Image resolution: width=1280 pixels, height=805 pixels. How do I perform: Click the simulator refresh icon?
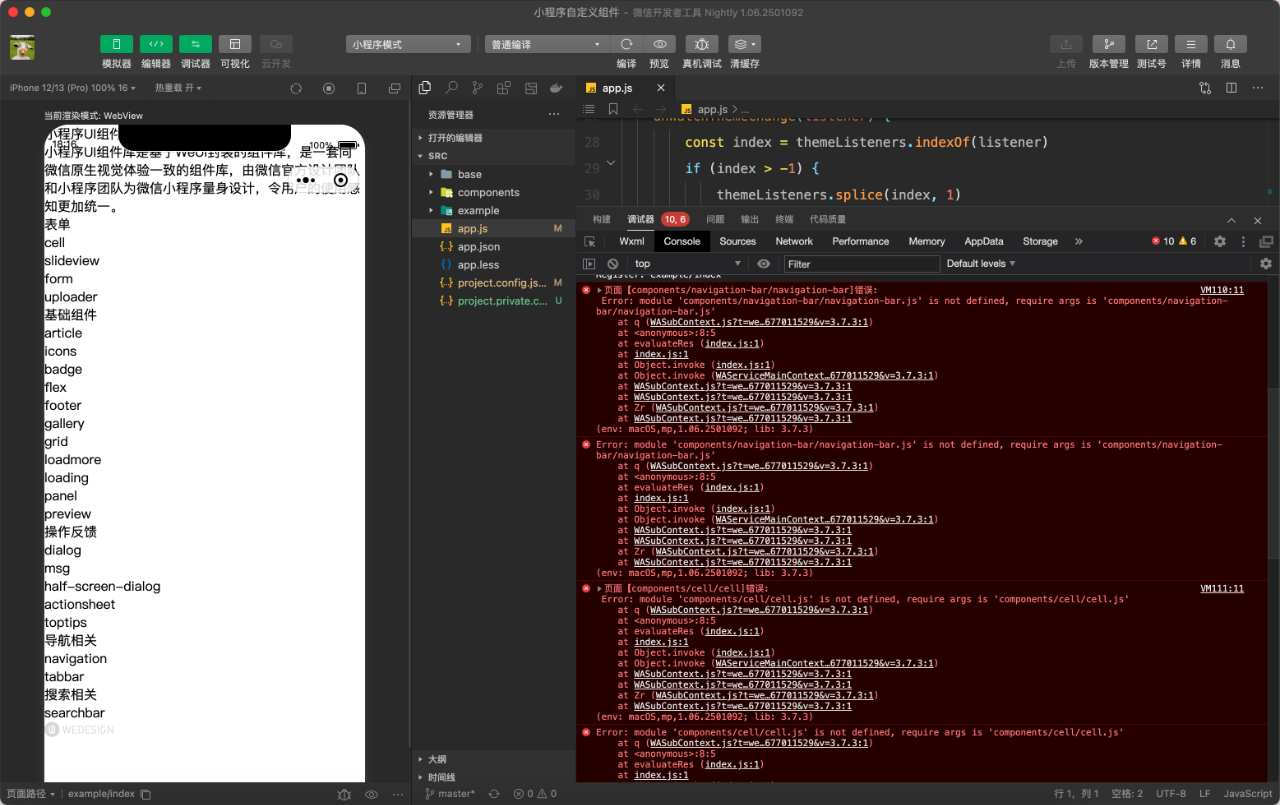[x=296, y=88]
